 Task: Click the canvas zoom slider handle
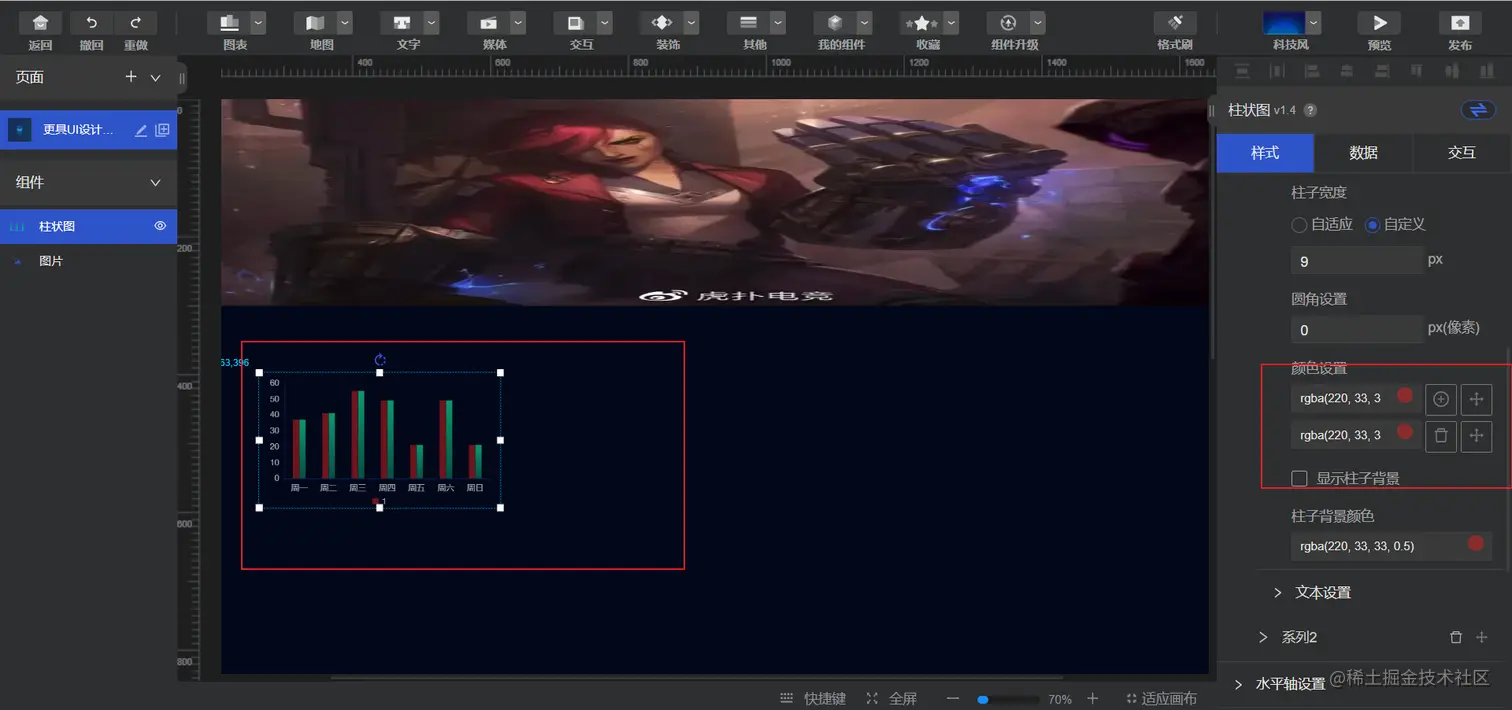[983, 700]
